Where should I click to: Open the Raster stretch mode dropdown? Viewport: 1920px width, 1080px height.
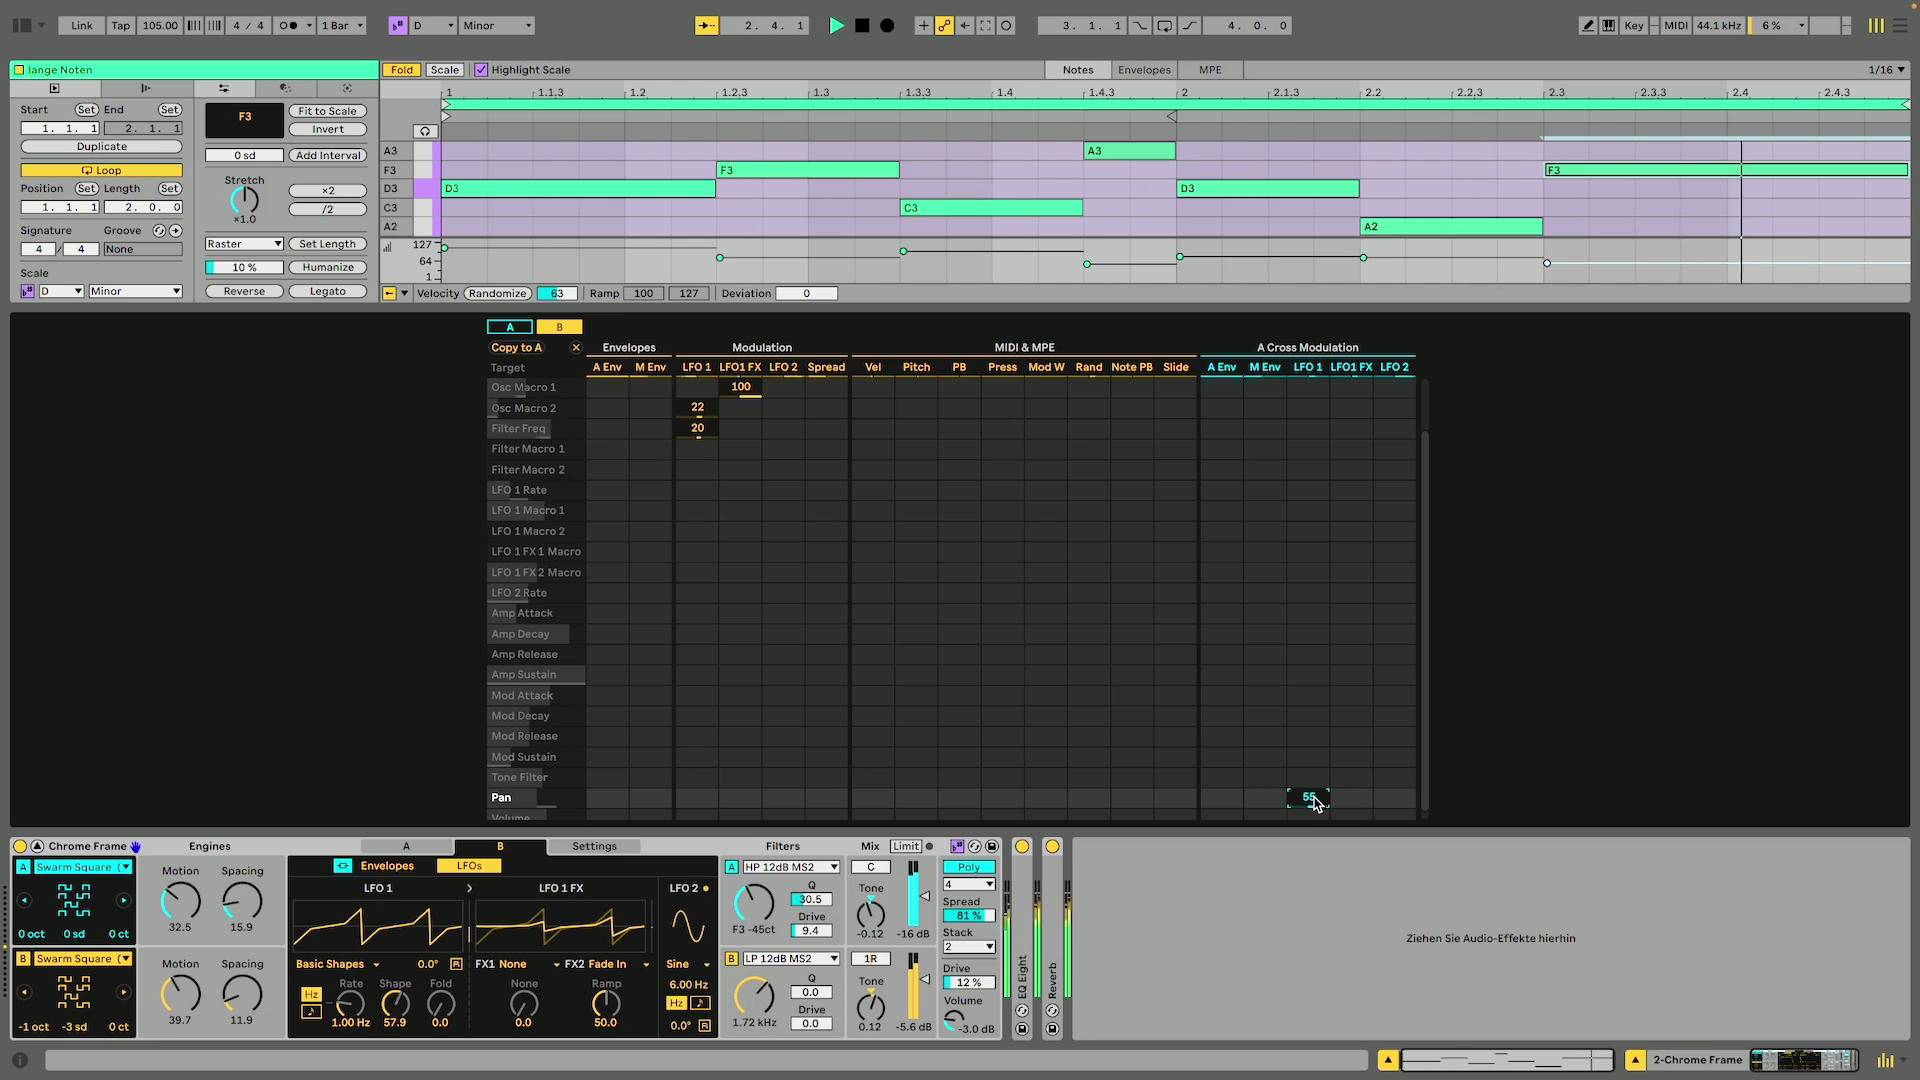(x=244, y=244)
